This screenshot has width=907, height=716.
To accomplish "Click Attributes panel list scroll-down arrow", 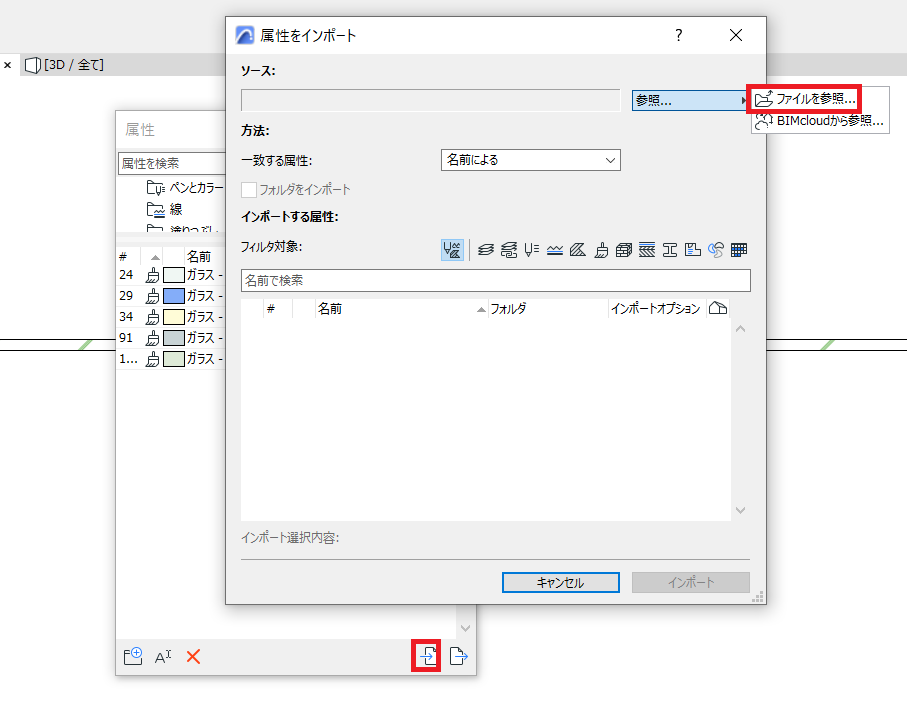I will coord(466,628).
